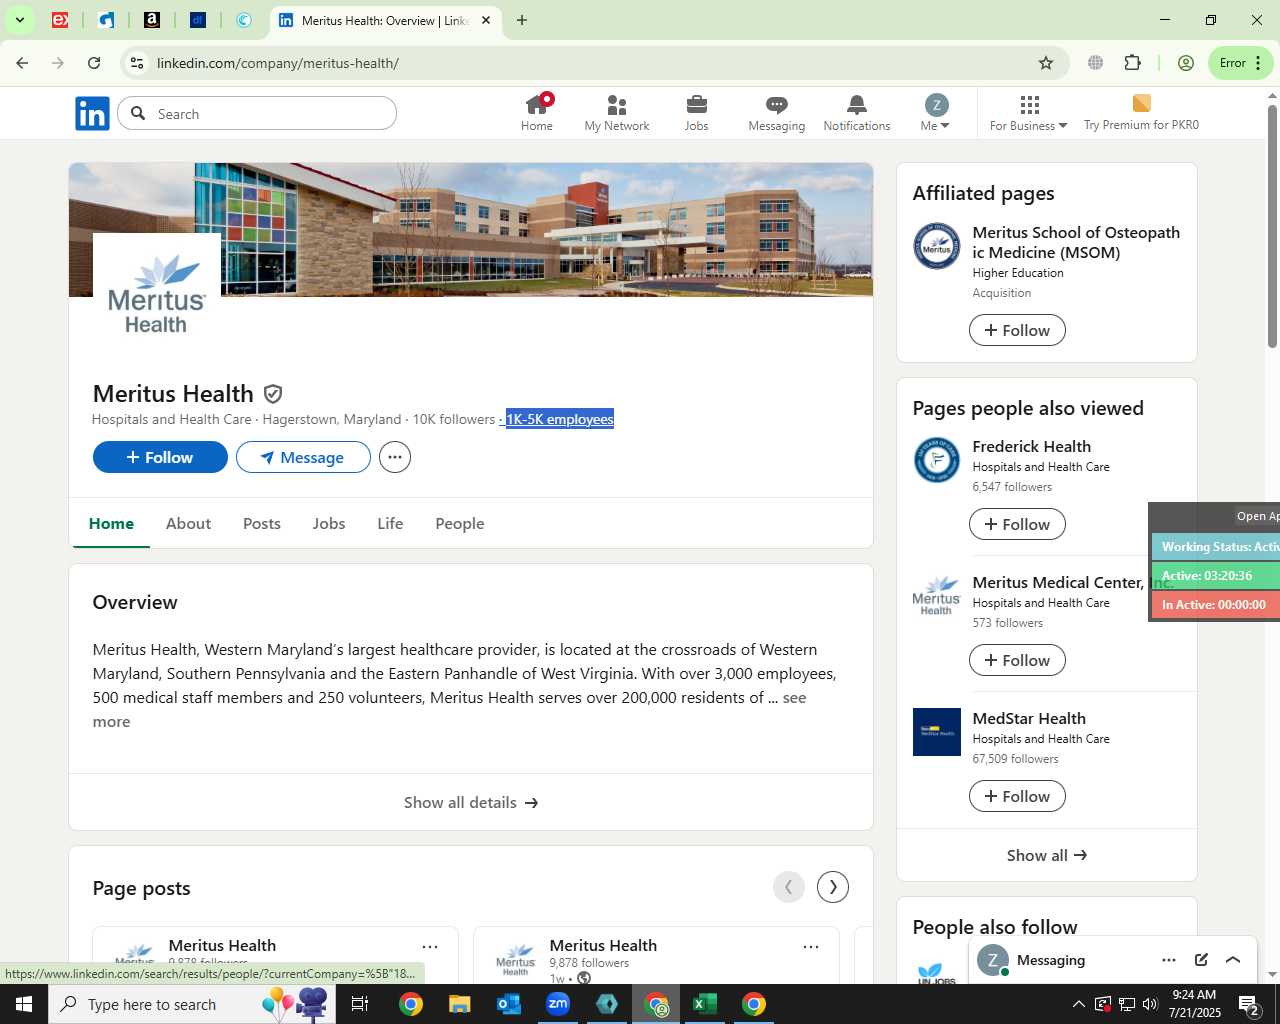
Task: Open Excel from Windows taskbar
Action: [x=705, y=1004]
